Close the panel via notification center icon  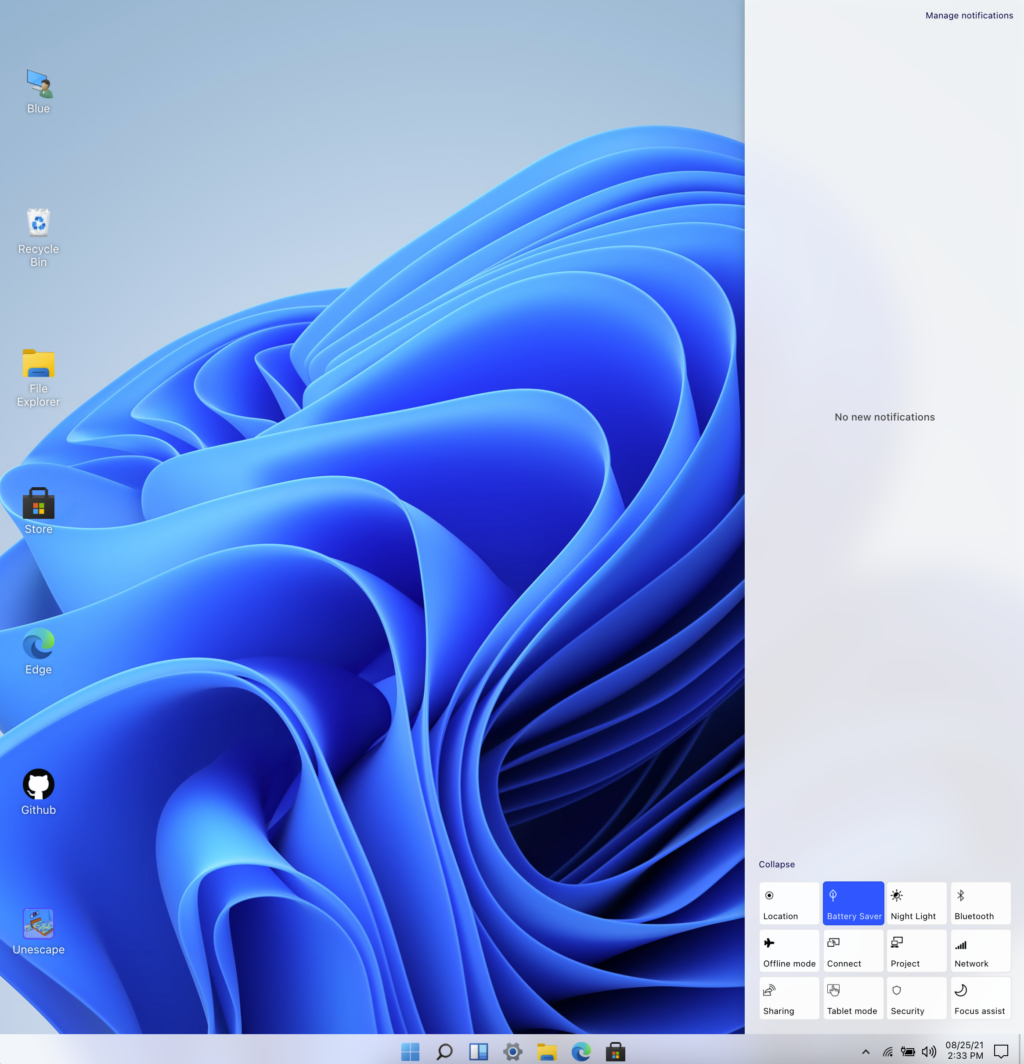pos(1001,1051)
